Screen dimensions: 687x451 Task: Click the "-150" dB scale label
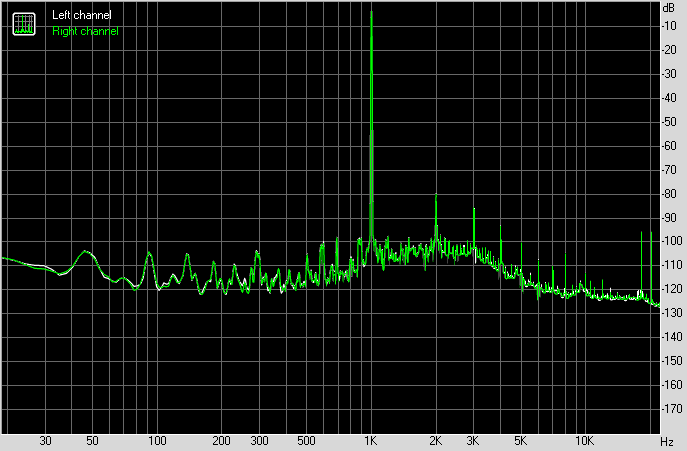coord(672,361)
